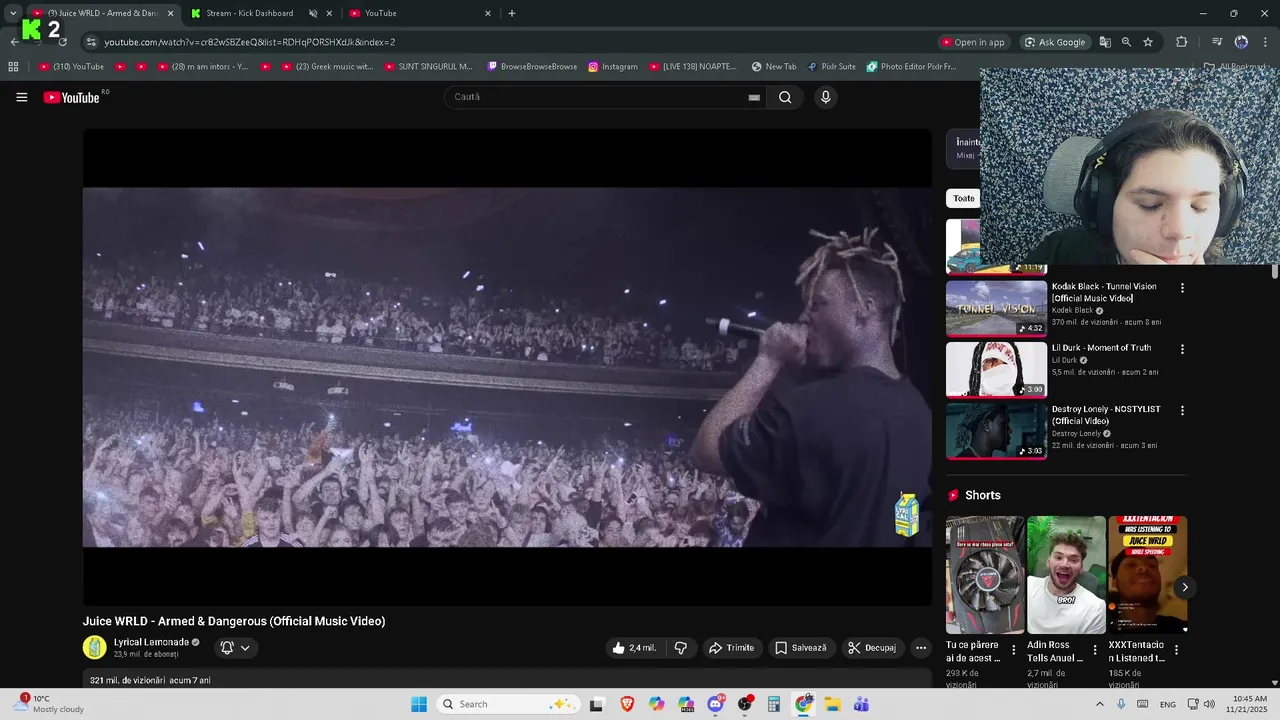This screenshot has width=1280, height=720.
Task: Open Microsoft Teams from the taskbar
Action: point(861,704)
